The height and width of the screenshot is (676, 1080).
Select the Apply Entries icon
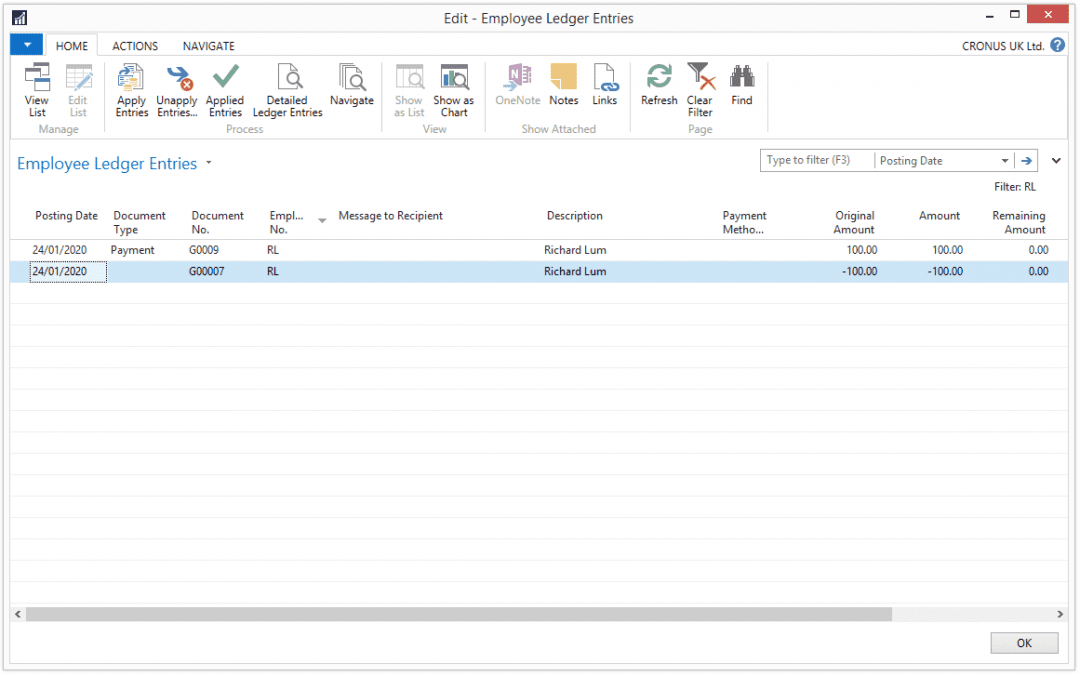click(131, 90)
